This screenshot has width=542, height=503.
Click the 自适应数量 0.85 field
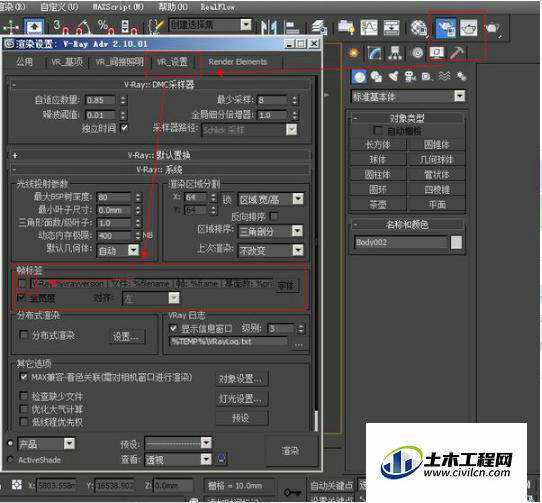tap(100, 100)
